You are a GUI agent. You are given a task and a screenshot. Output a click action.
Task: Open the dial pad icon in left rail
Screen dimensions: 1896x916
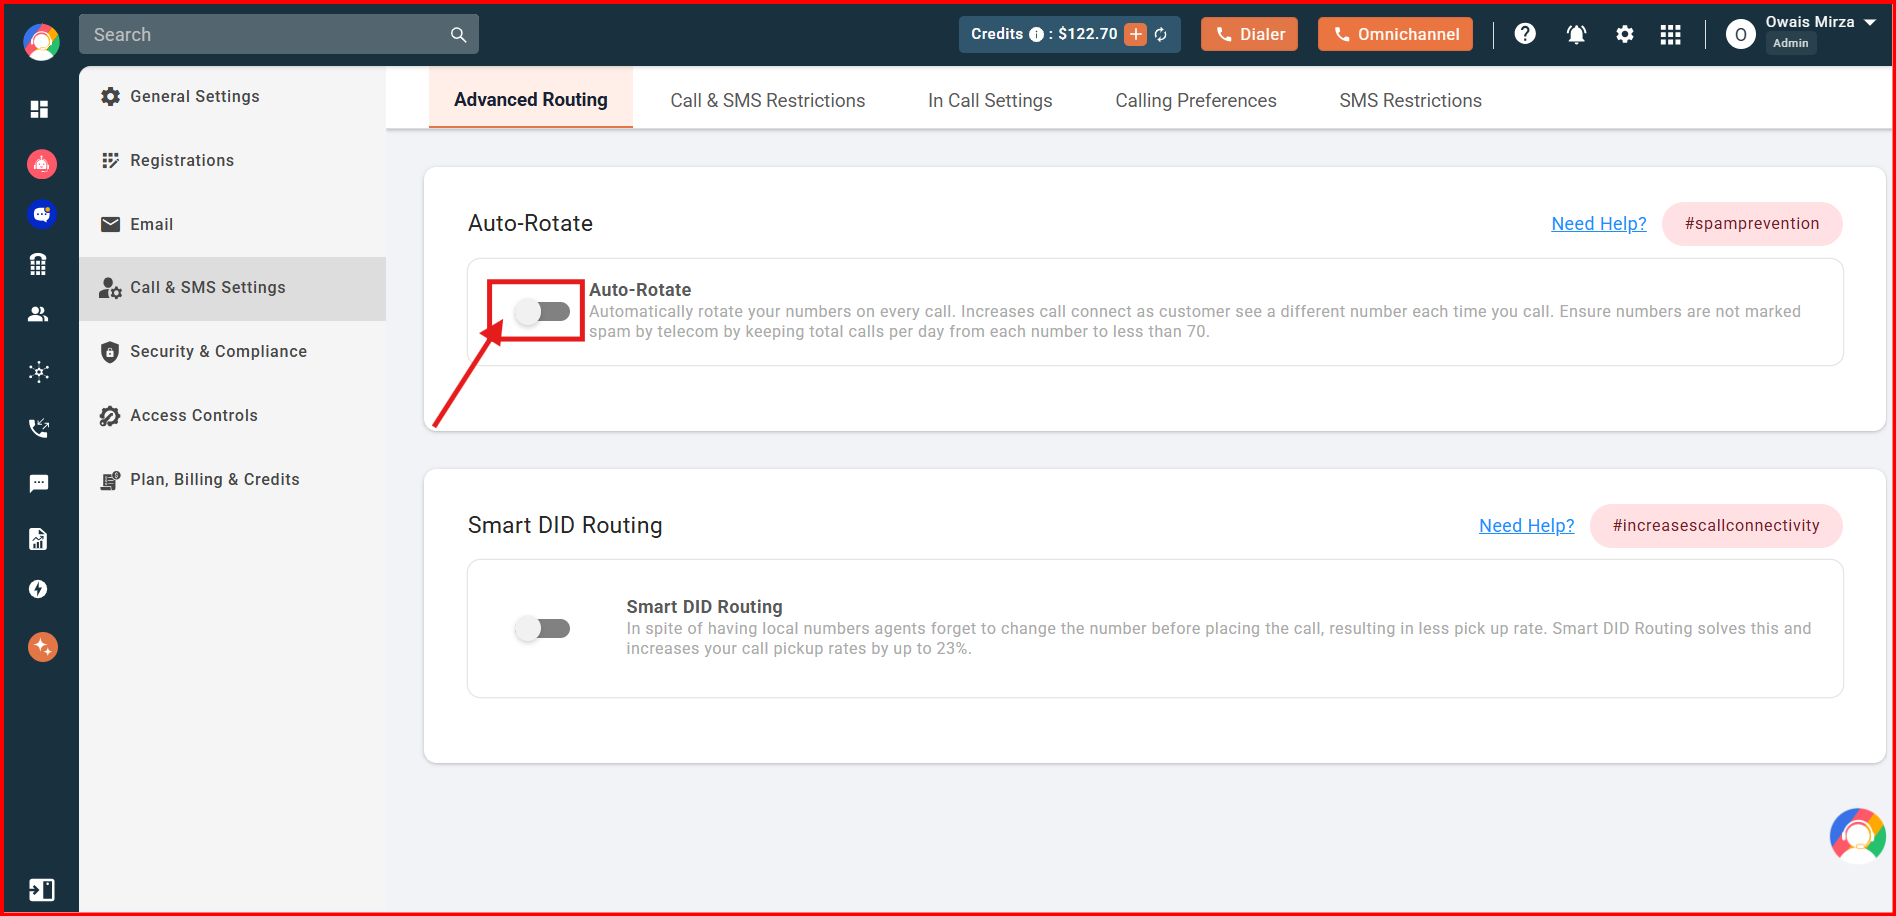(x=38, y=264)
